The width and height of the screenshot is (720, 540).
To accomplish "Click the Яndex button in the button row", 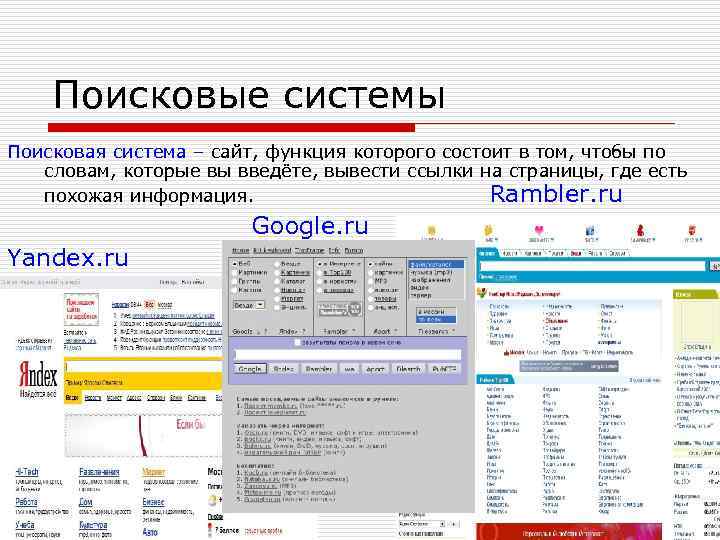I will tap(283, 369).
